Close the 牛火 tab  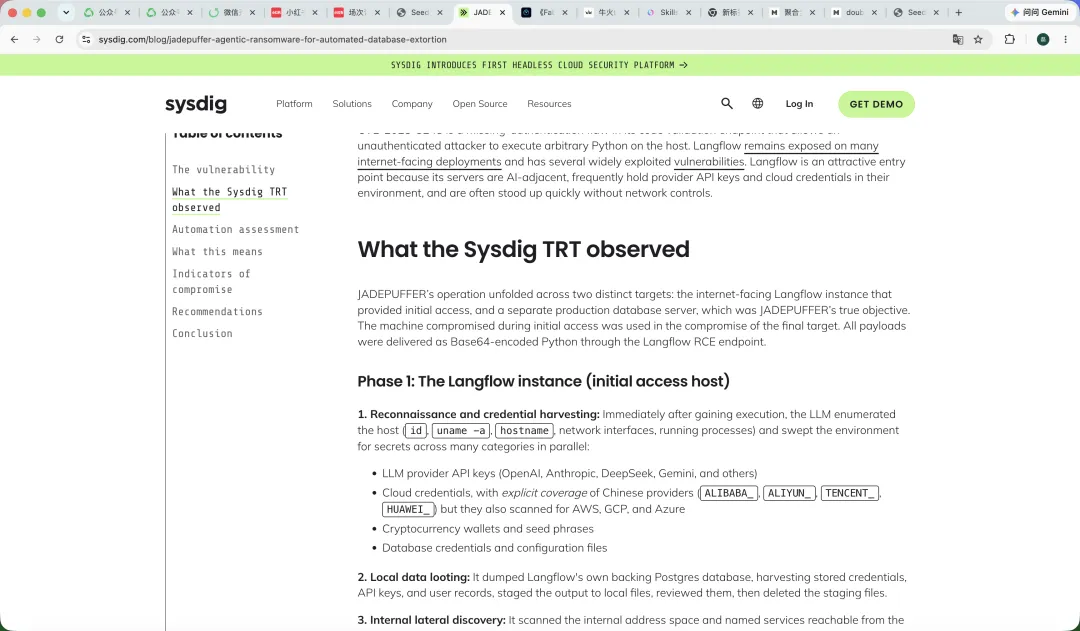tap(626, 12)
